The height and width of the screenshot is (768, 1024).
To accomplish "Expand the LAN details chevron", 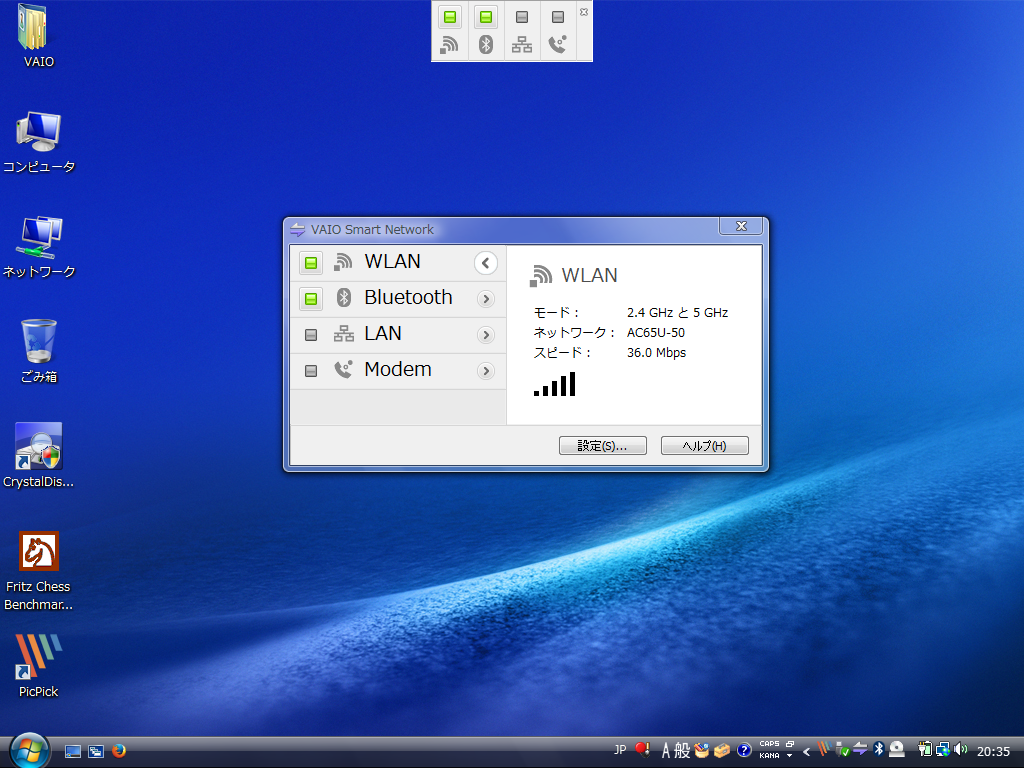I will pos(485,335).
